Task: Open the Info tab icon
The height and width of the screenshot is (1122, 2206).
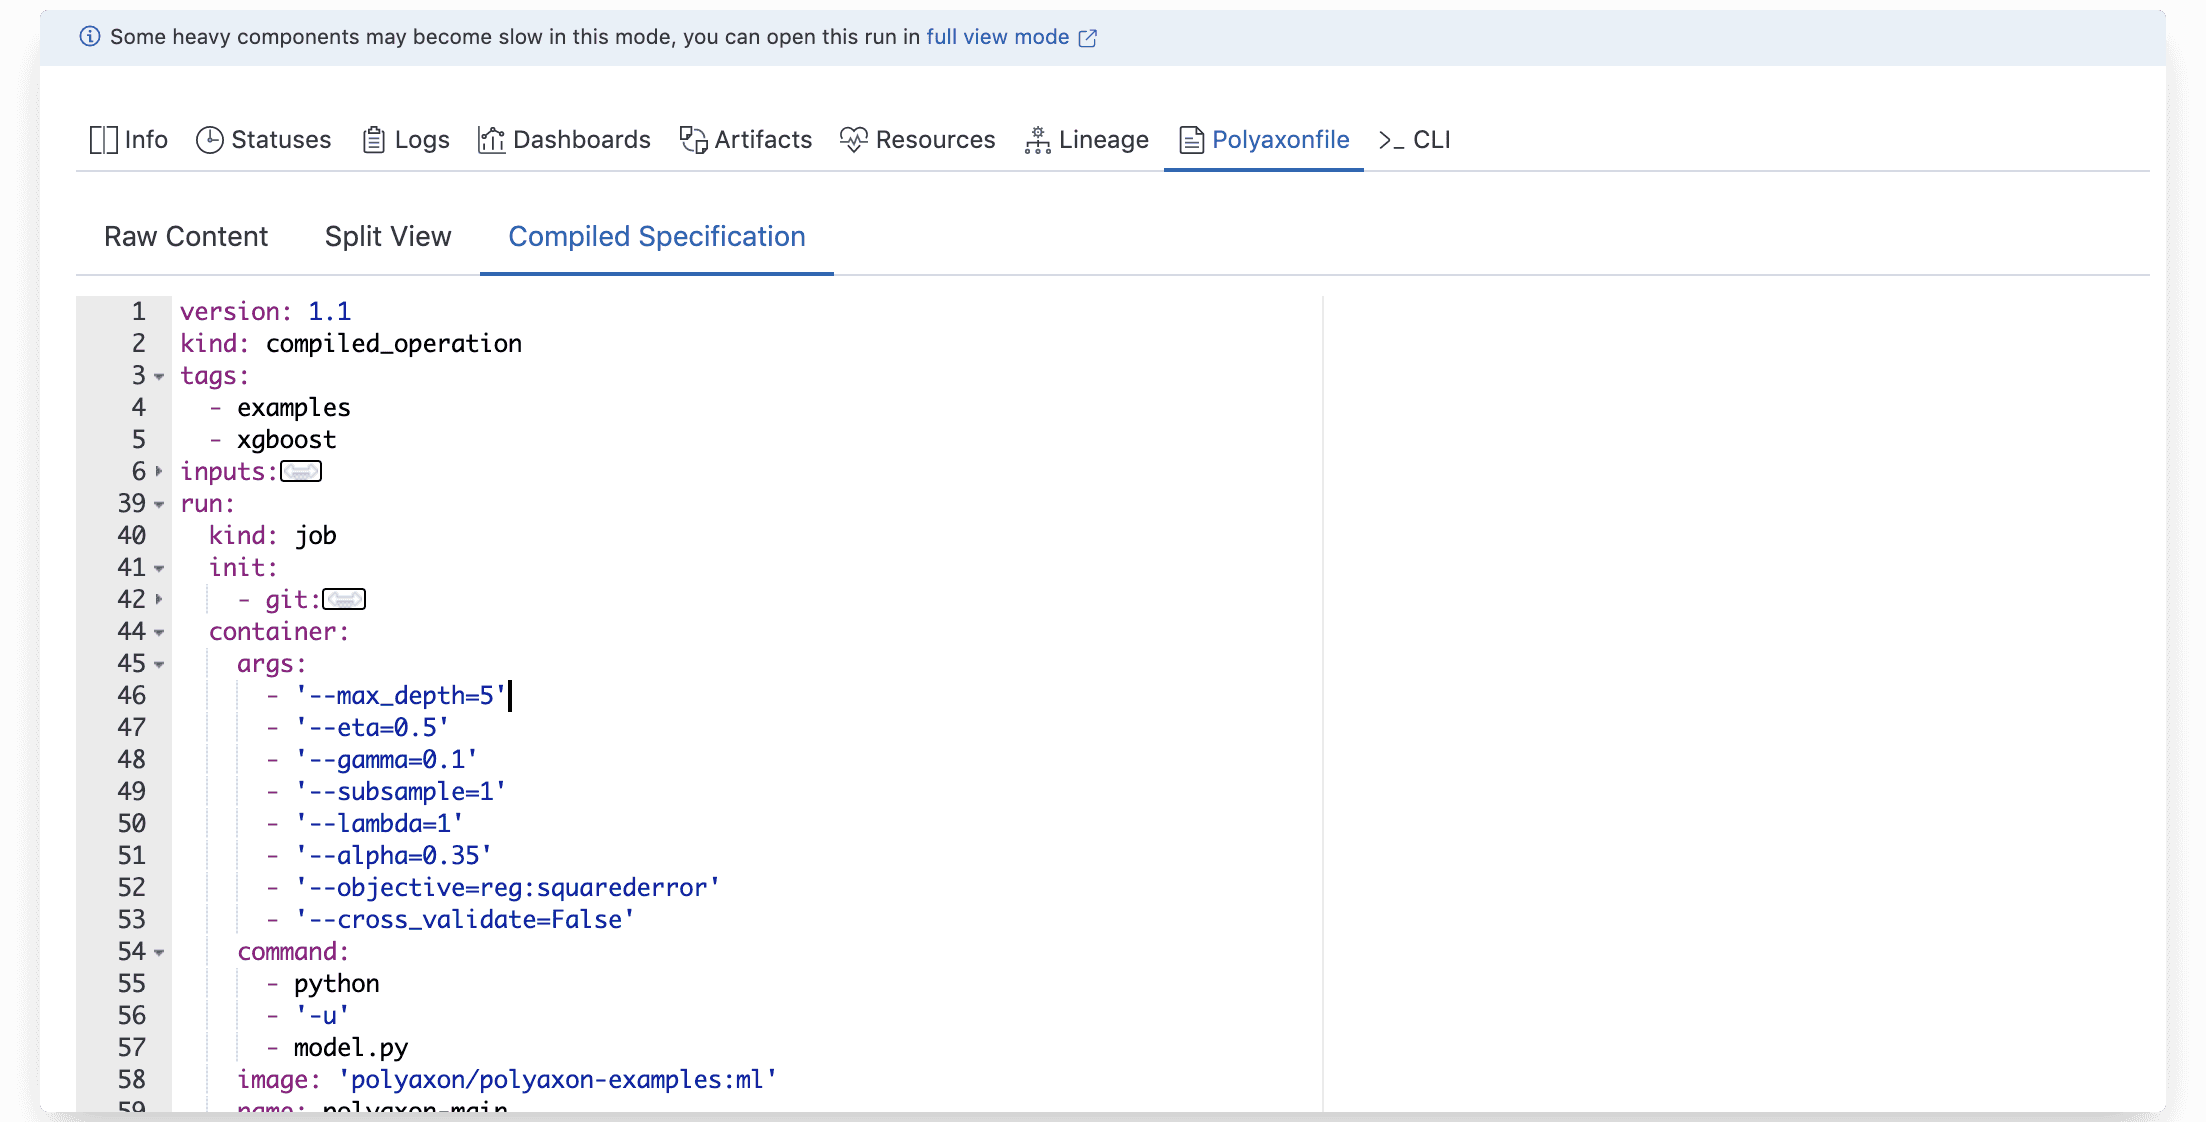Action: [x=103, y=141]
